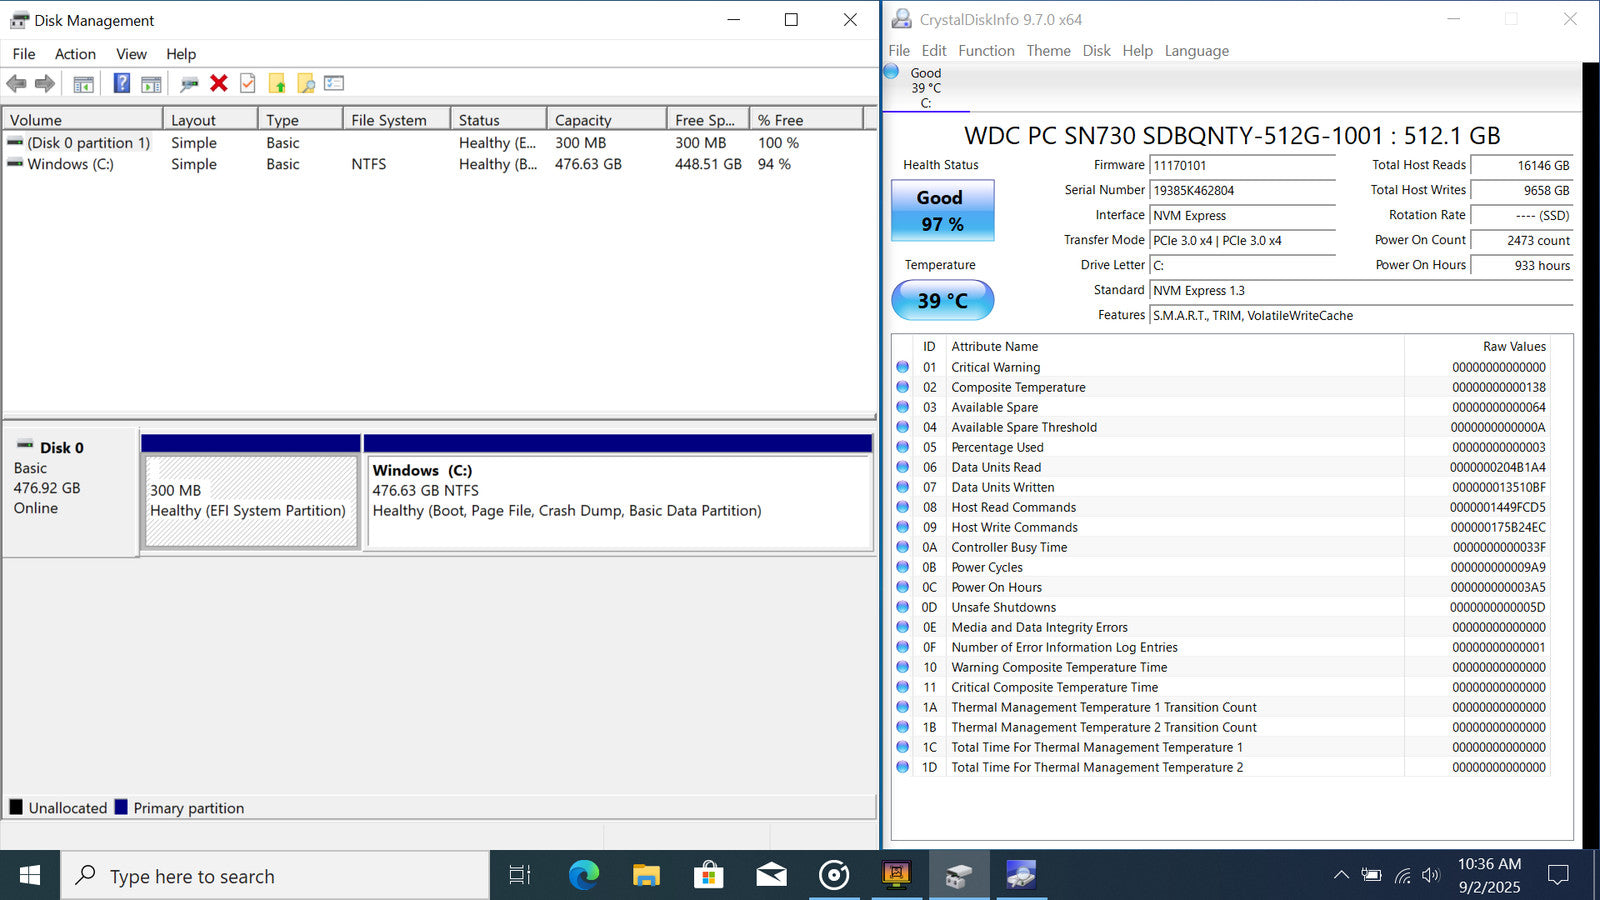Click the Back arrow in Disk Management toolbar
1600x900 pixels.
coord(16,84)
